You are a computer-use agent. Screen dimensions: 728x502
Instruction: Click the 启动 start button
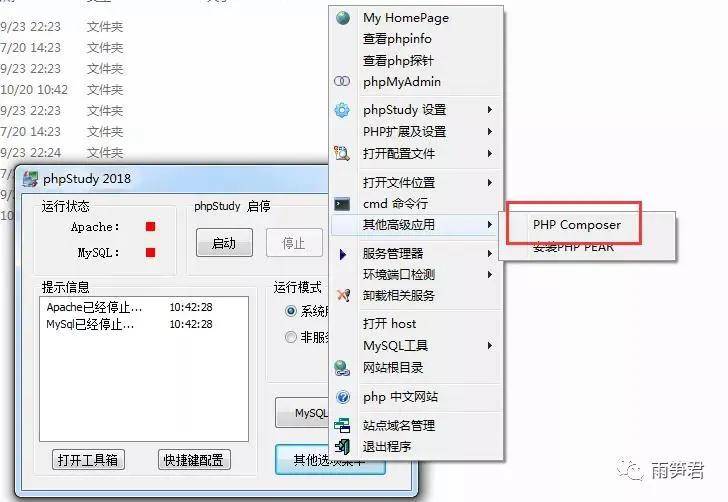[x=224, y=242]
